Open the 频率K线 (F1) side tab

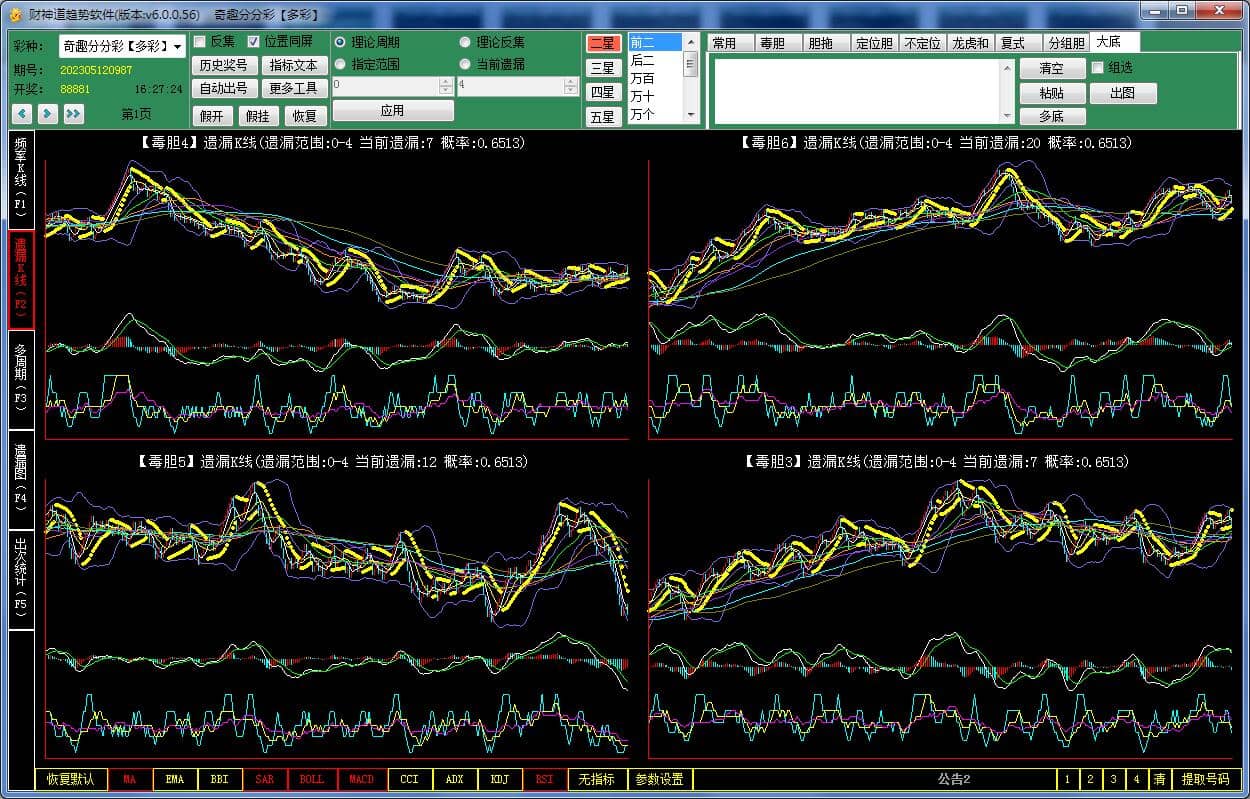(21, 180)
